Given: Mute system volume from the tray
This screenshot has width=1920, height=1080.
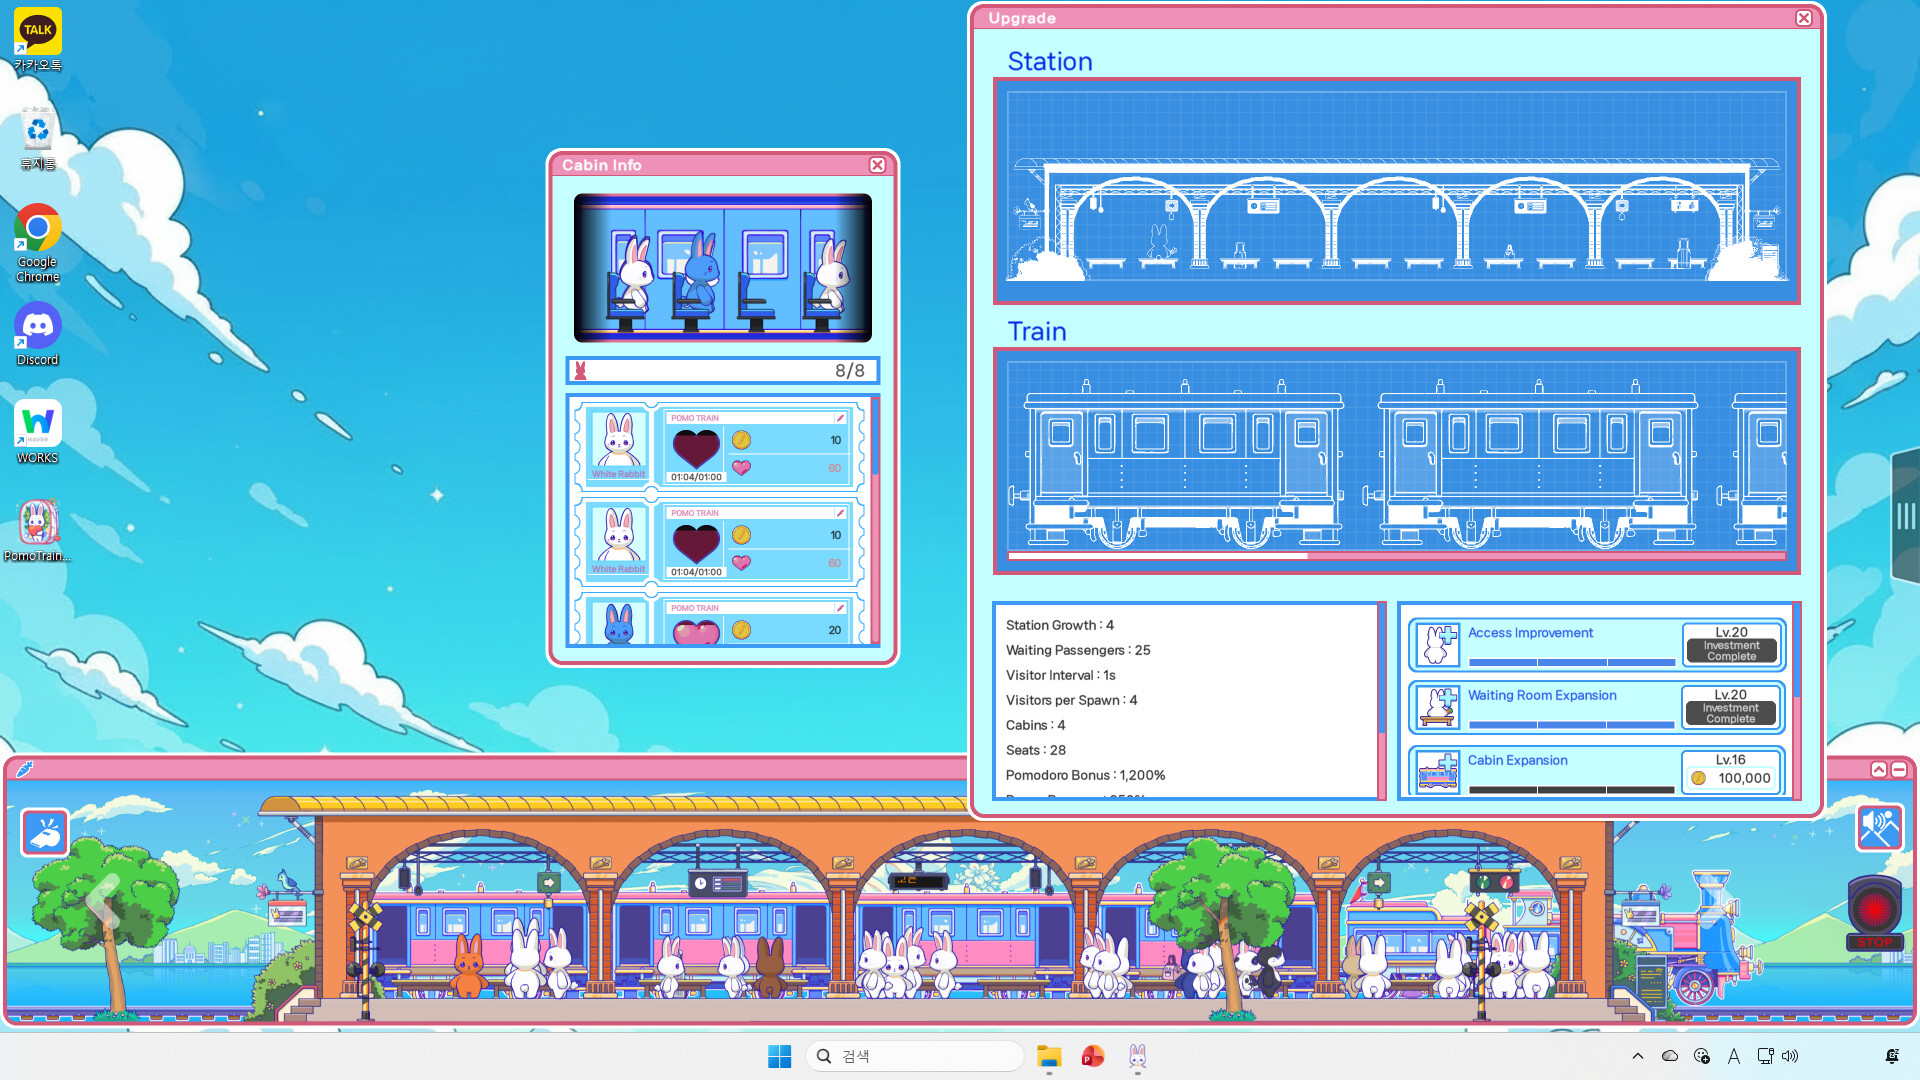Looking at the screenshot, I should (1791, 1055).
